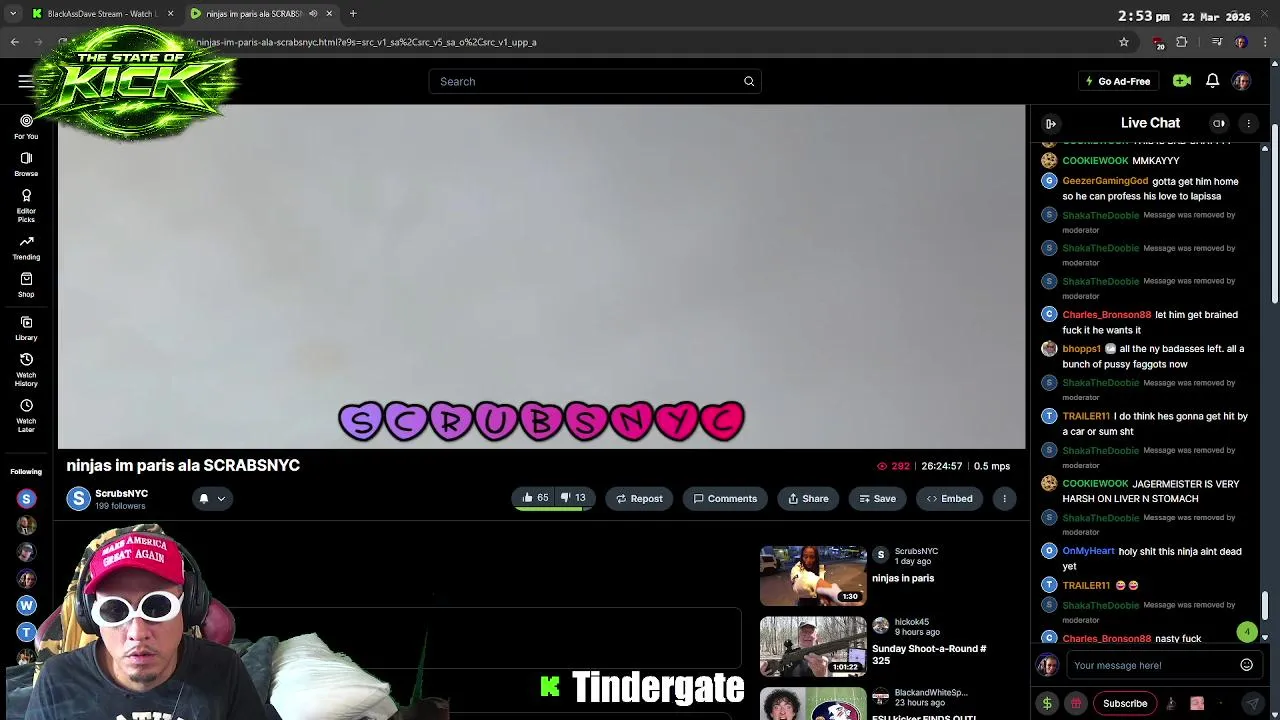Open the Live Chat three-dot options menu

(x=1248, y=123)
